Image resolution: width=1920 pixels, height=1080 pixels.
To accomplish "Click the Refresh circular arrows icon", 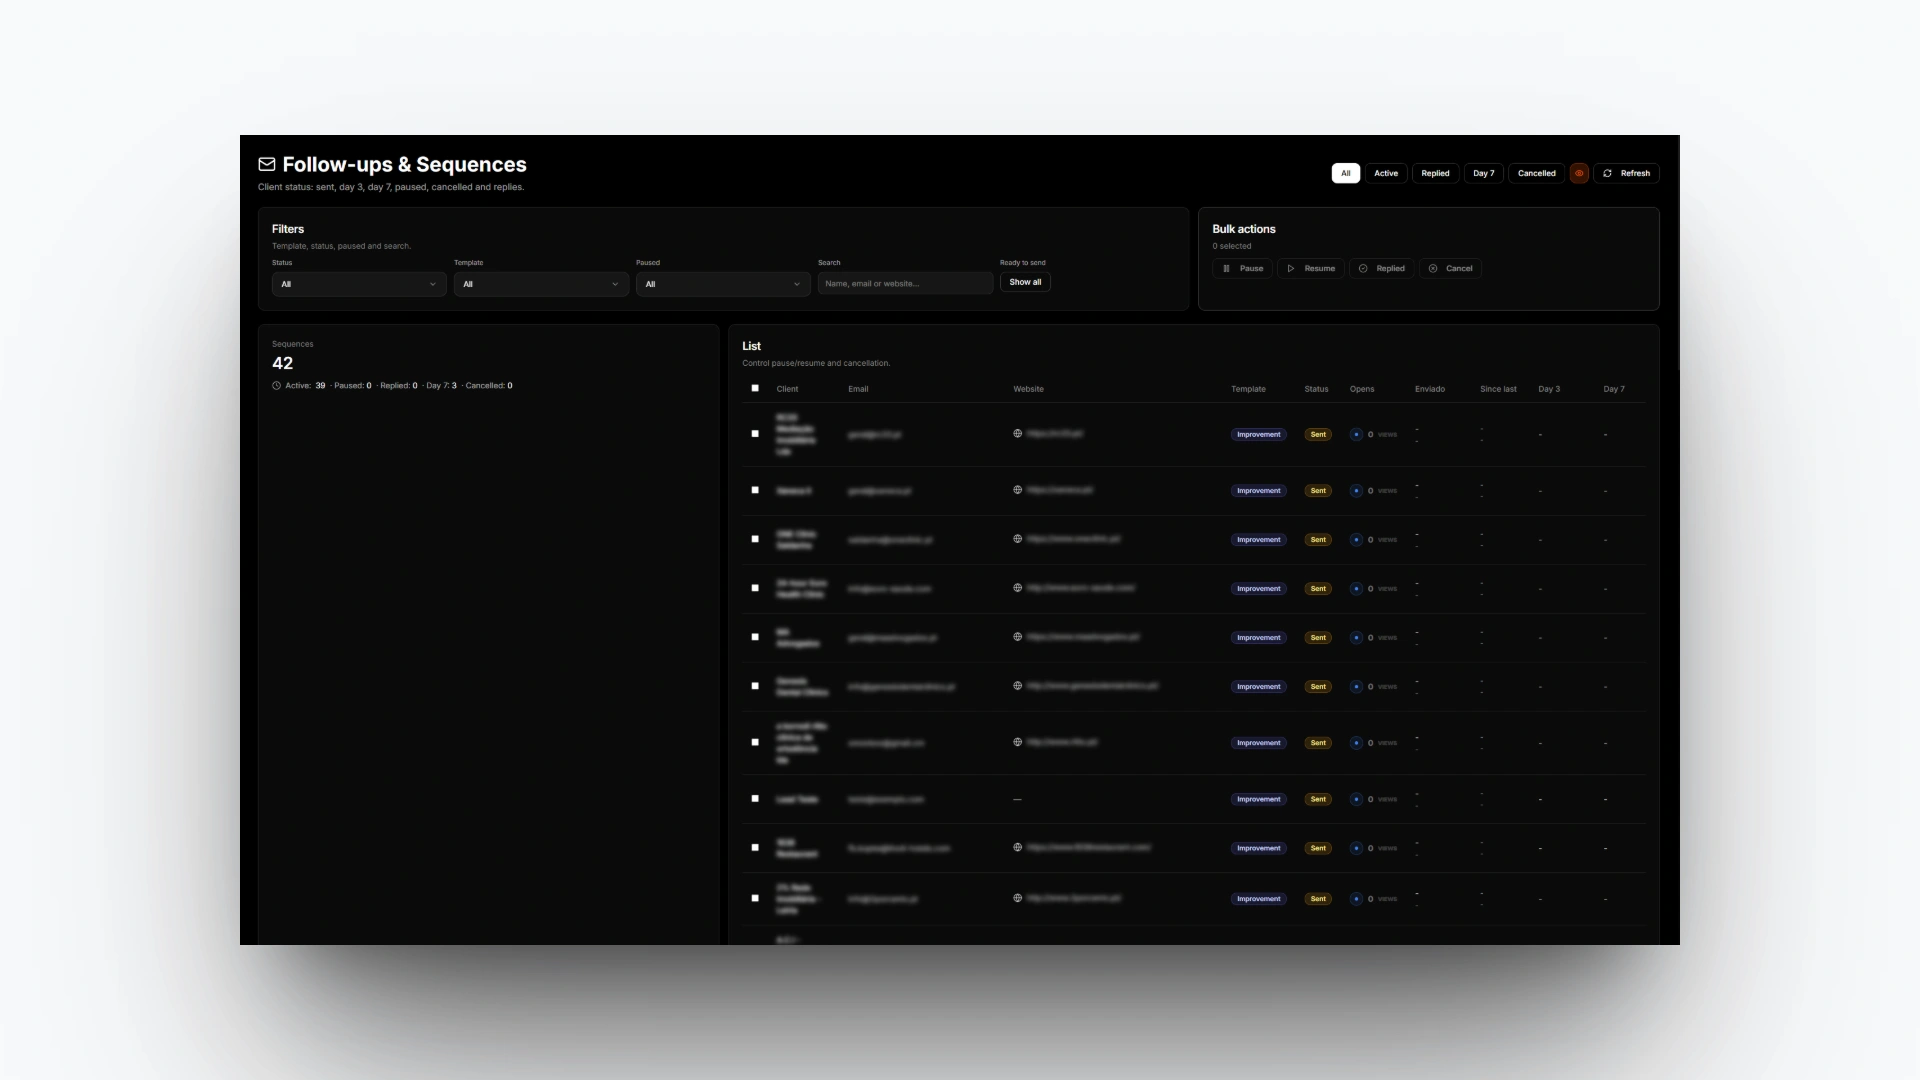I will [x=1607, y=173].
